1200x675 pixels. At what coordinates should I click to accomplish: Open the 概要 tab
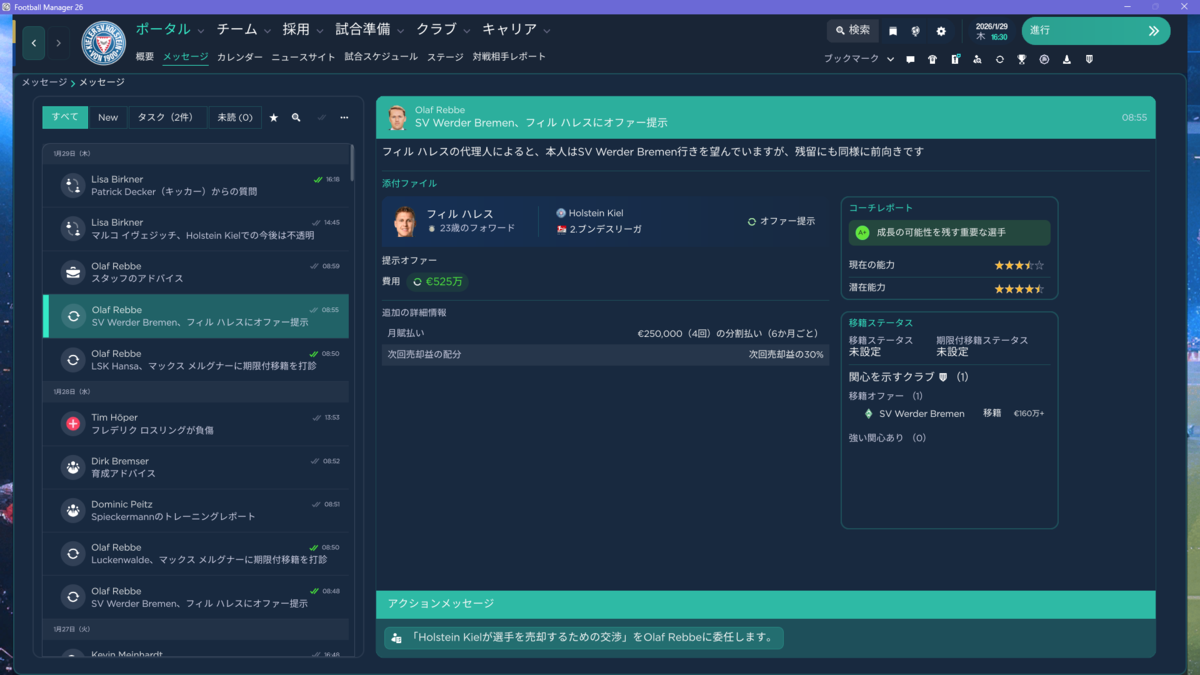pos(145,57)
